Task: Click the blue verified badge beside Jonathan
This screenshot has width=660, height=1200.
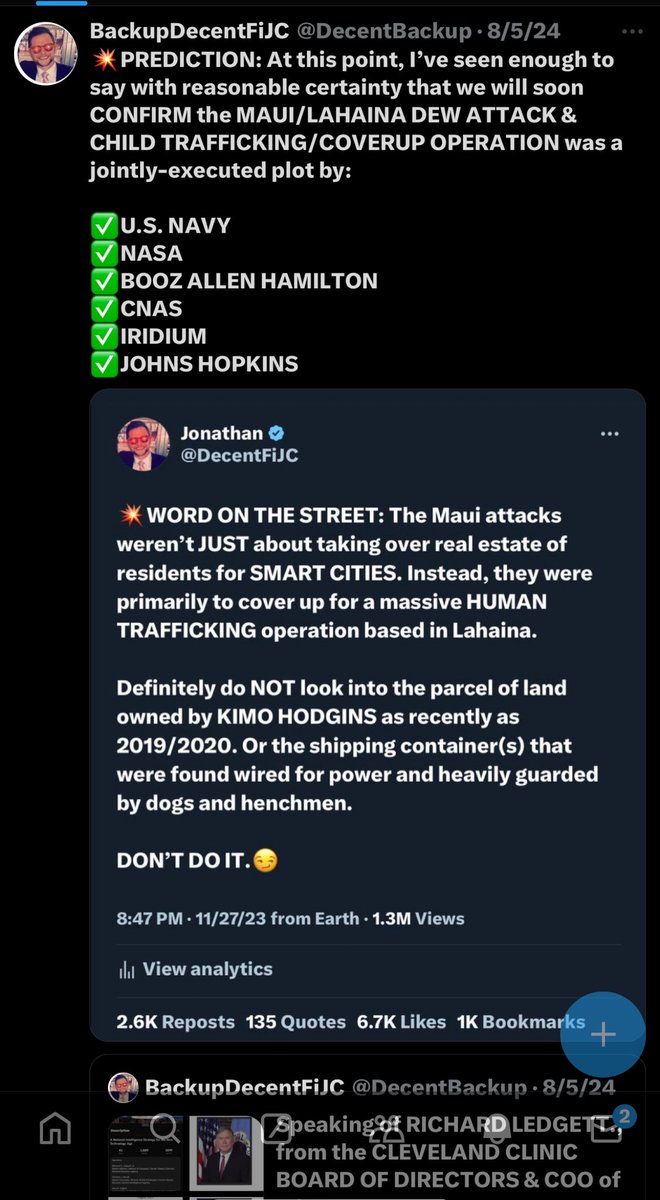Action: [x=277, y=433]
